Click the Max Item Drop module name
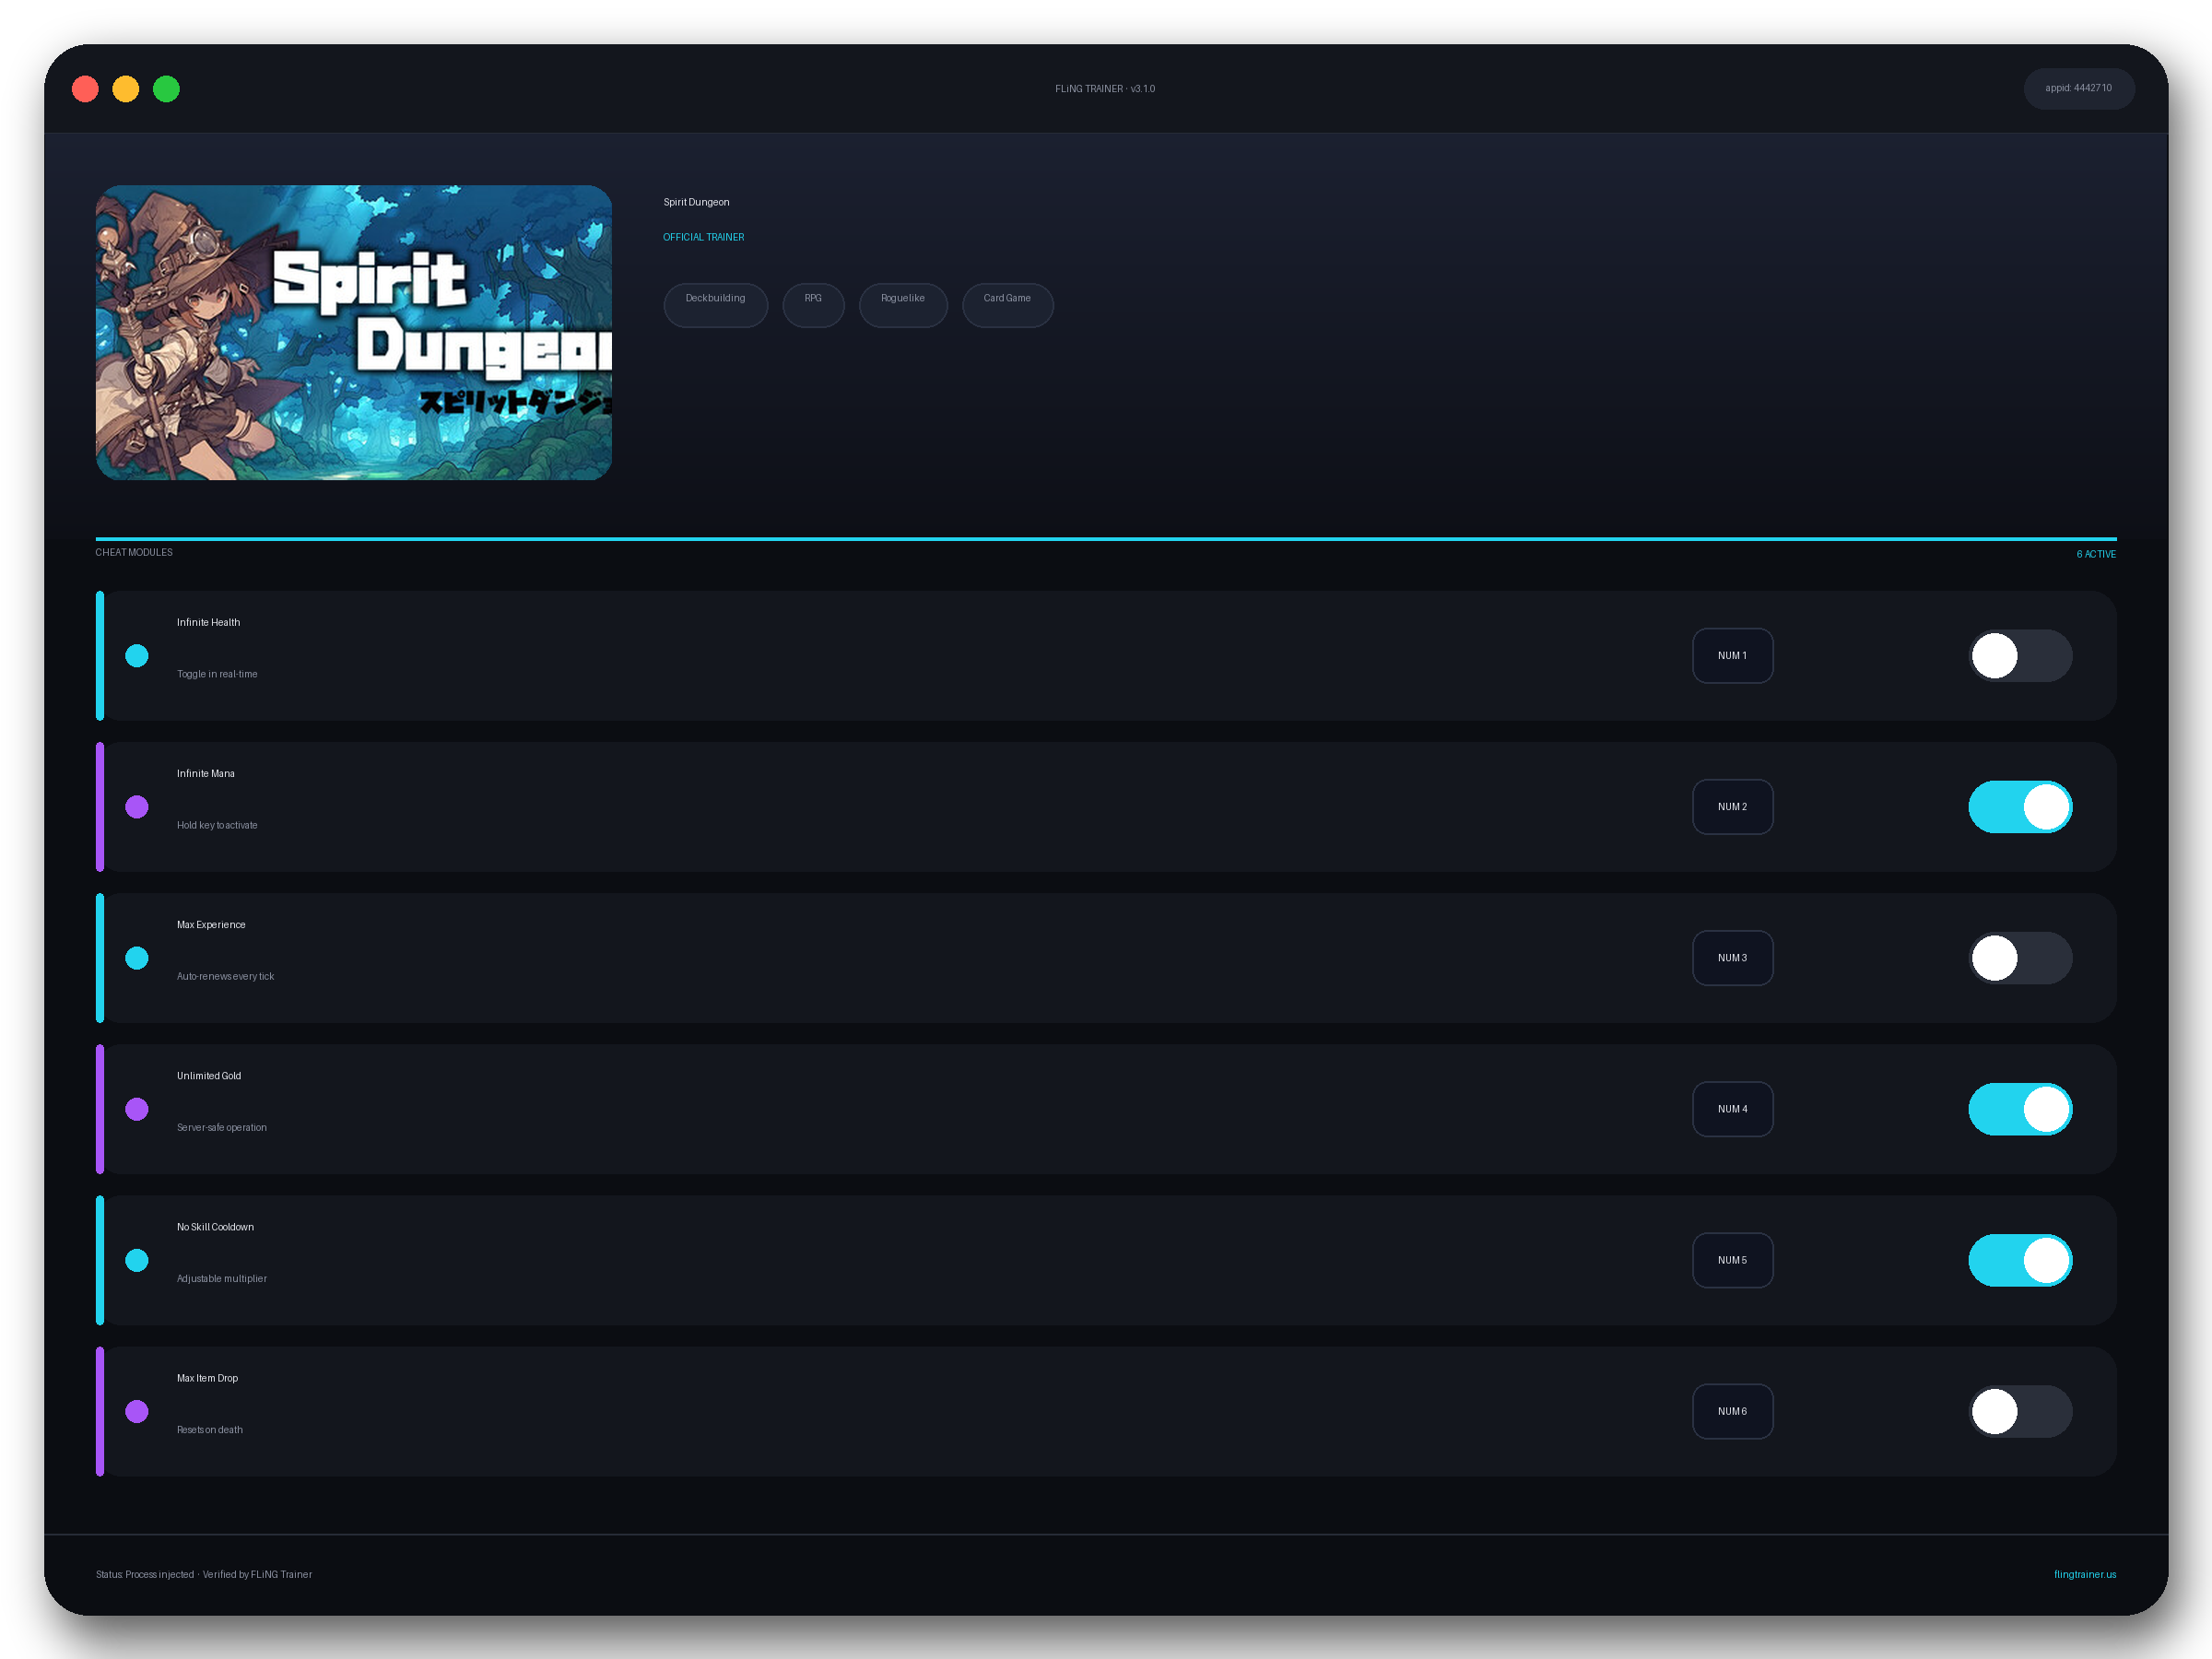The height and width of the screenshot is (1659, 2212). 207,1377
